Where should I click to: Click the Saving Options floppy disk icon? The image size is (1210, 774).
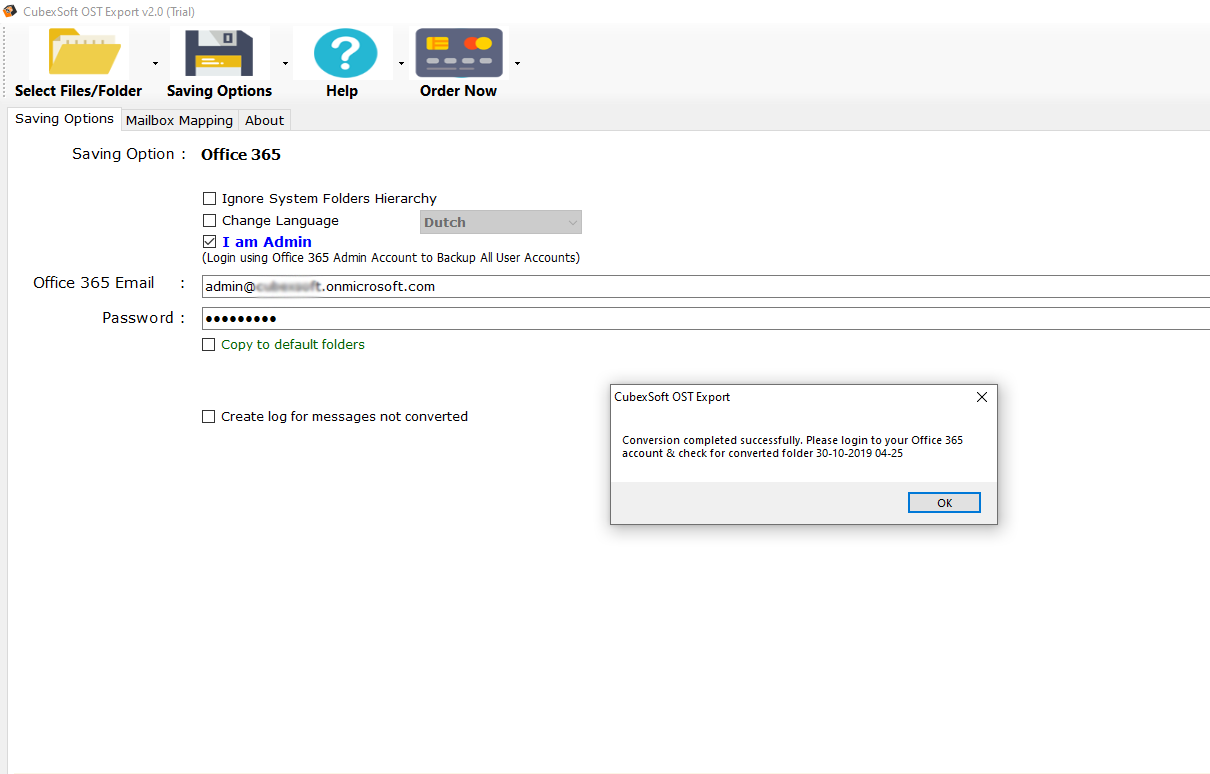pos(219,54)
